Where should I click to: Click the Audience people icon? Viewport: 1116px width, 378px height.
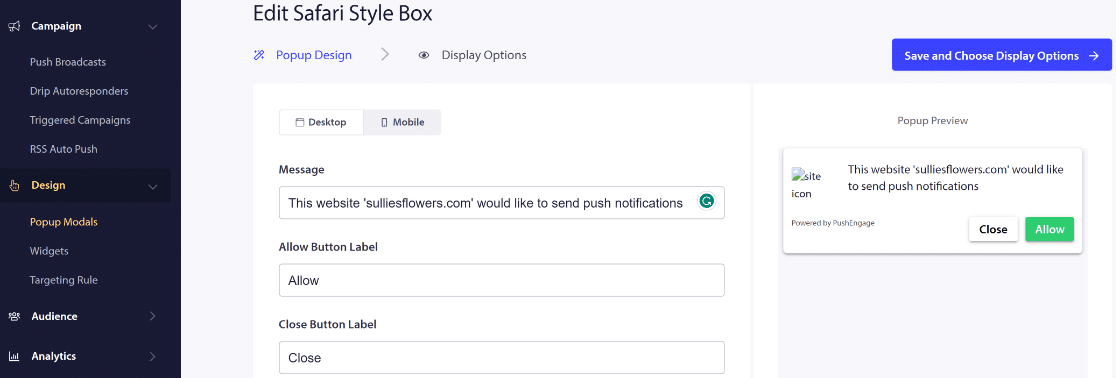(x=14, y=316)
